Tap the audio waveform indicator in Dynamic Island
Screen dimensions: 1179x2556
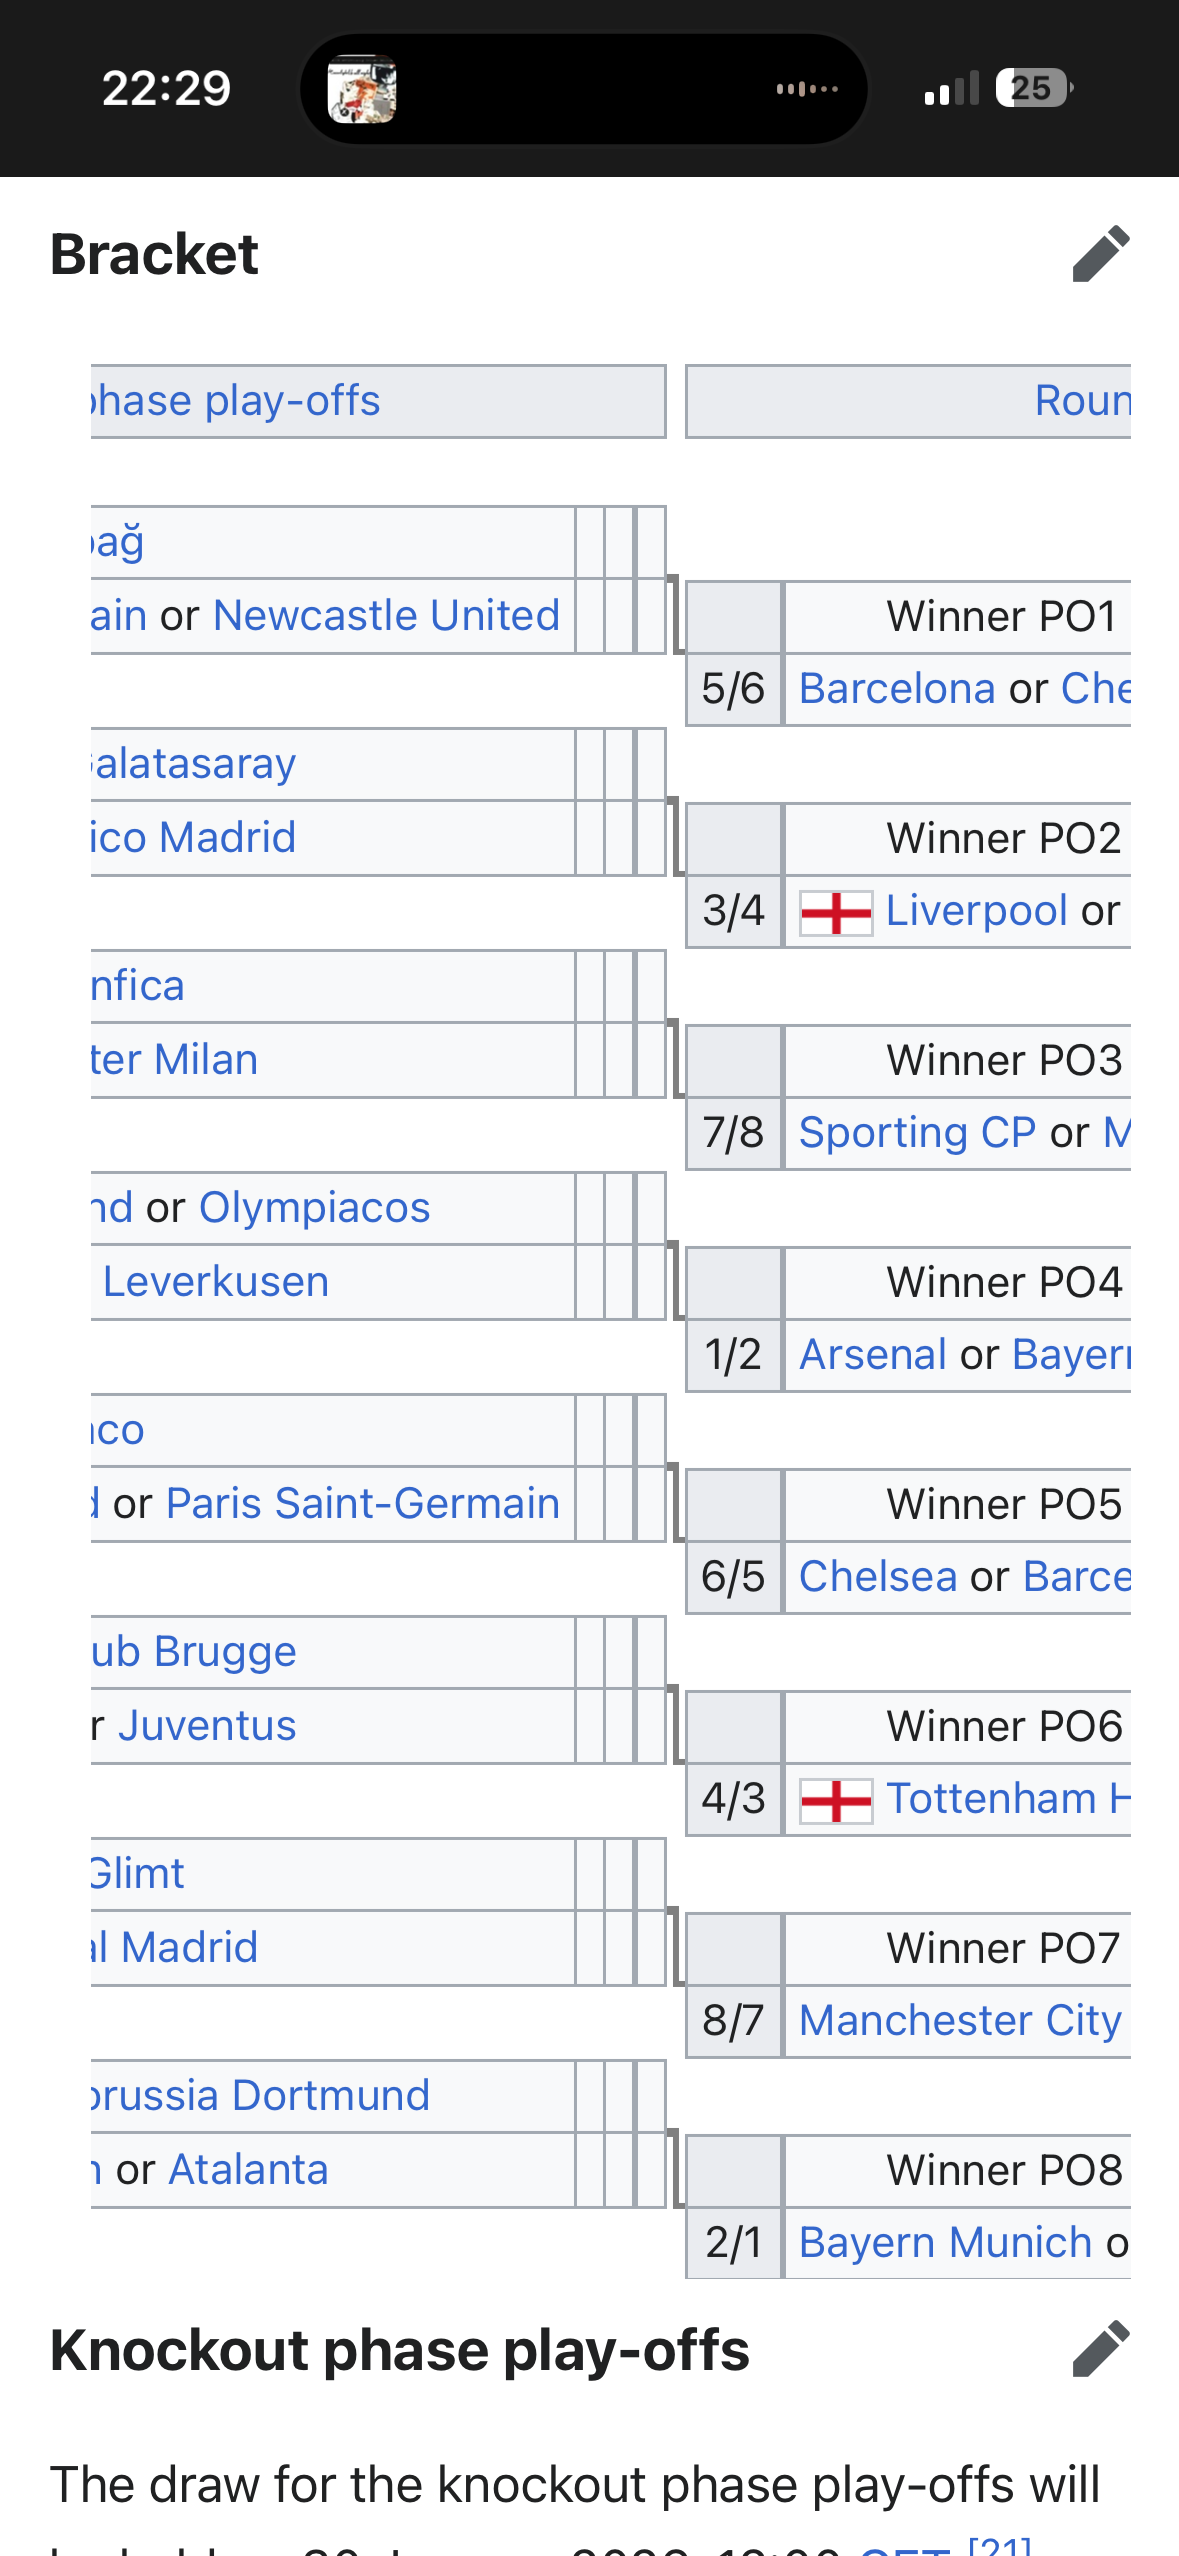pyautogui.click(x=807, y=89)
